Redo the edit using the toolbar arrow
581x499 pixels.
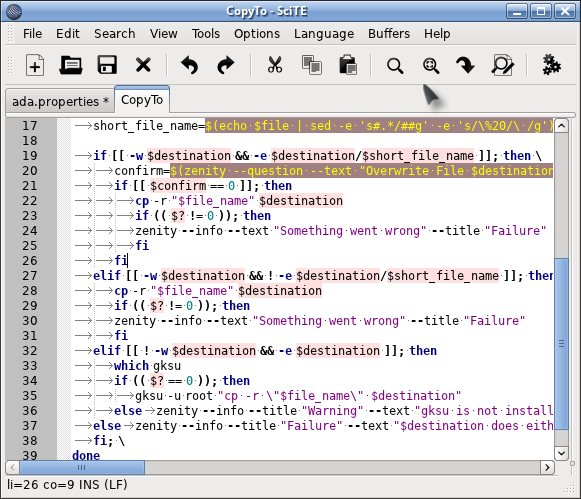tap(225, 65)
